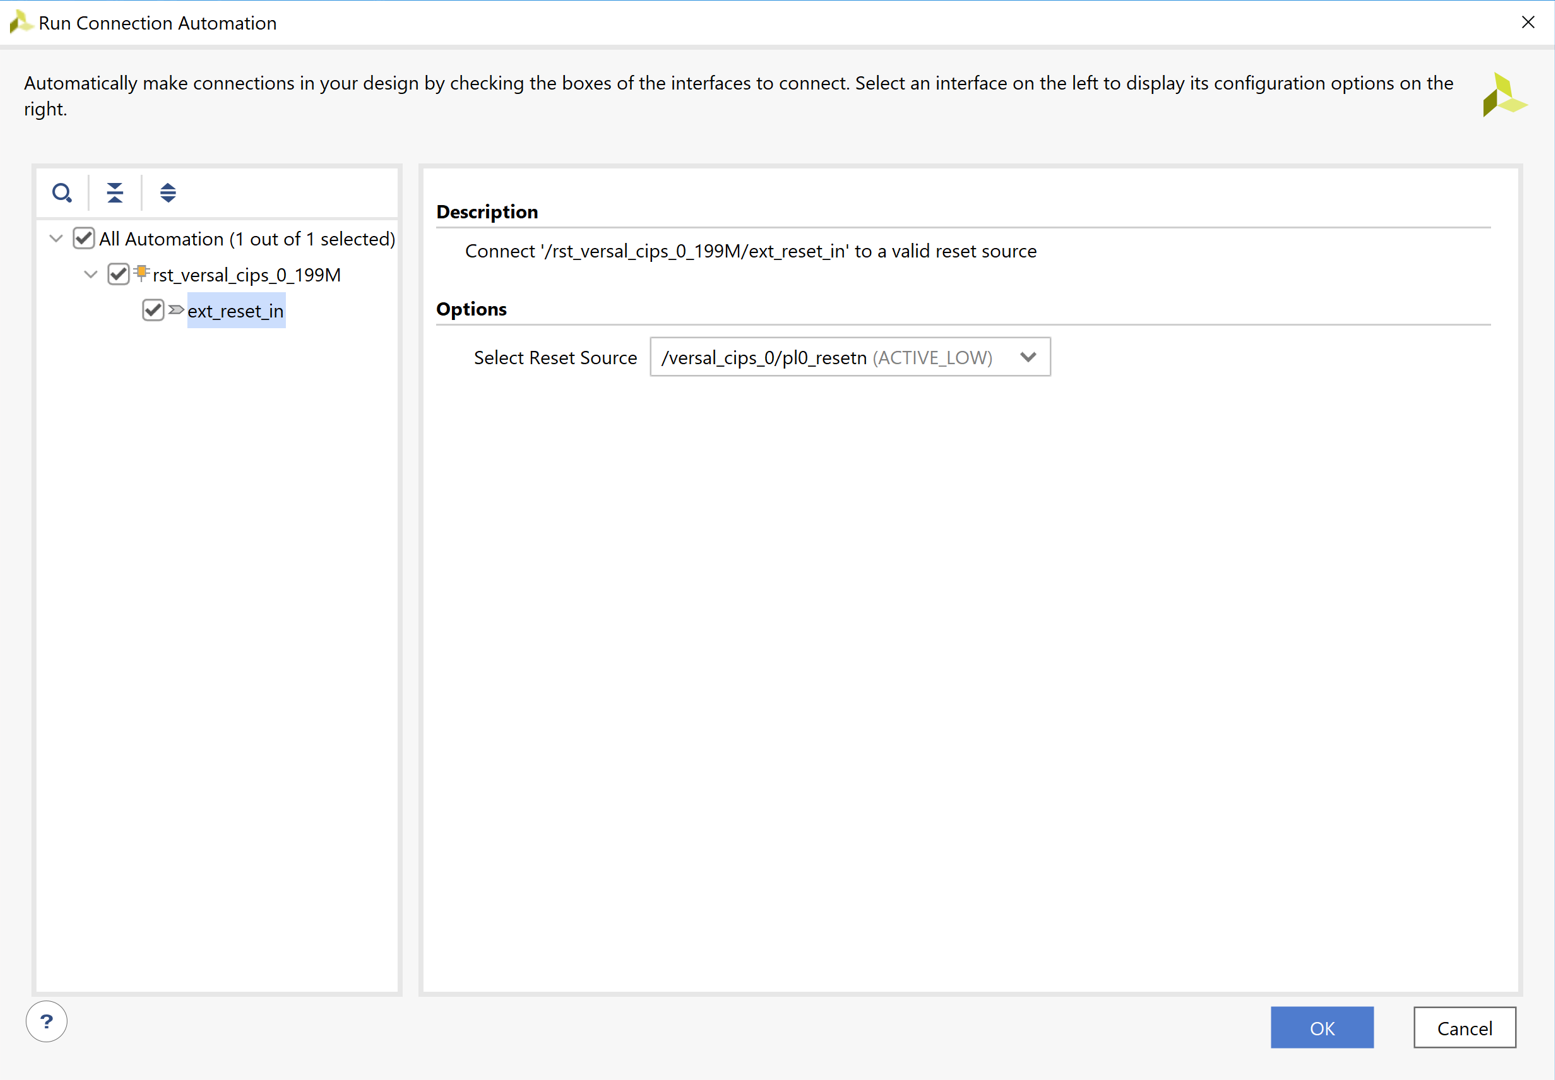The height and width of the screenshot is (1080, 1555).
Task: Click the help question mark button
Action: coord(46,1021)
